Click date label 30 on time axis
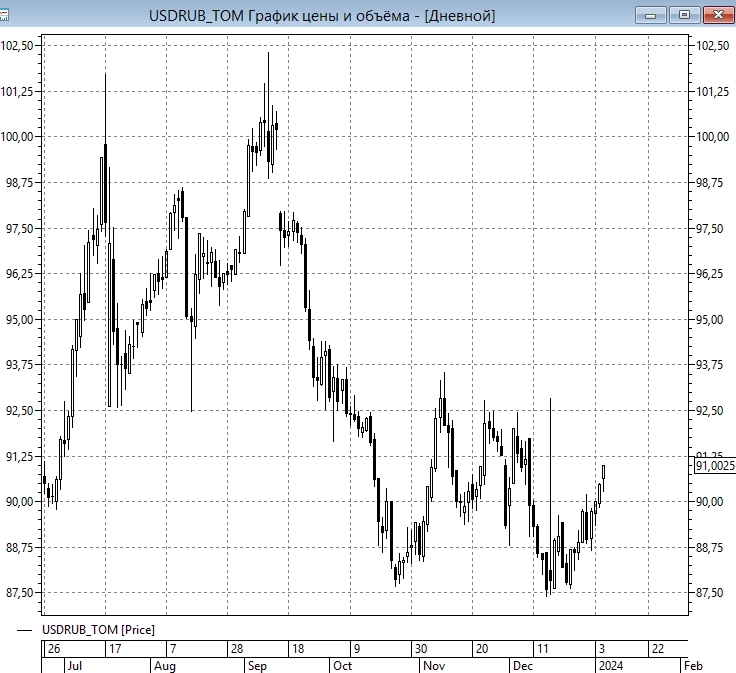 click(421, 649)
